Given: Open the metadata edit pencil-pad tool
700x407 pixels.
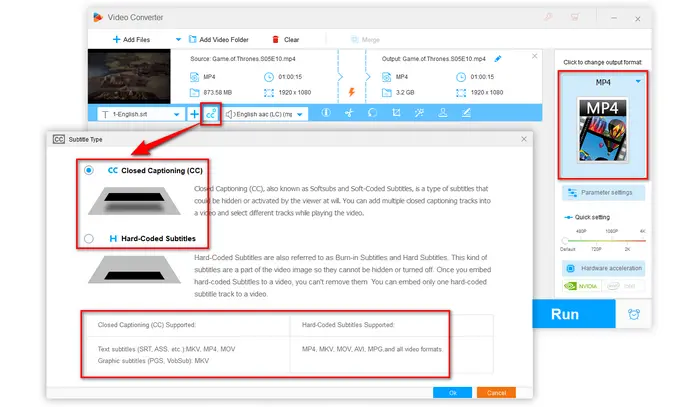Looking at the screenshot, I should 466,113.
